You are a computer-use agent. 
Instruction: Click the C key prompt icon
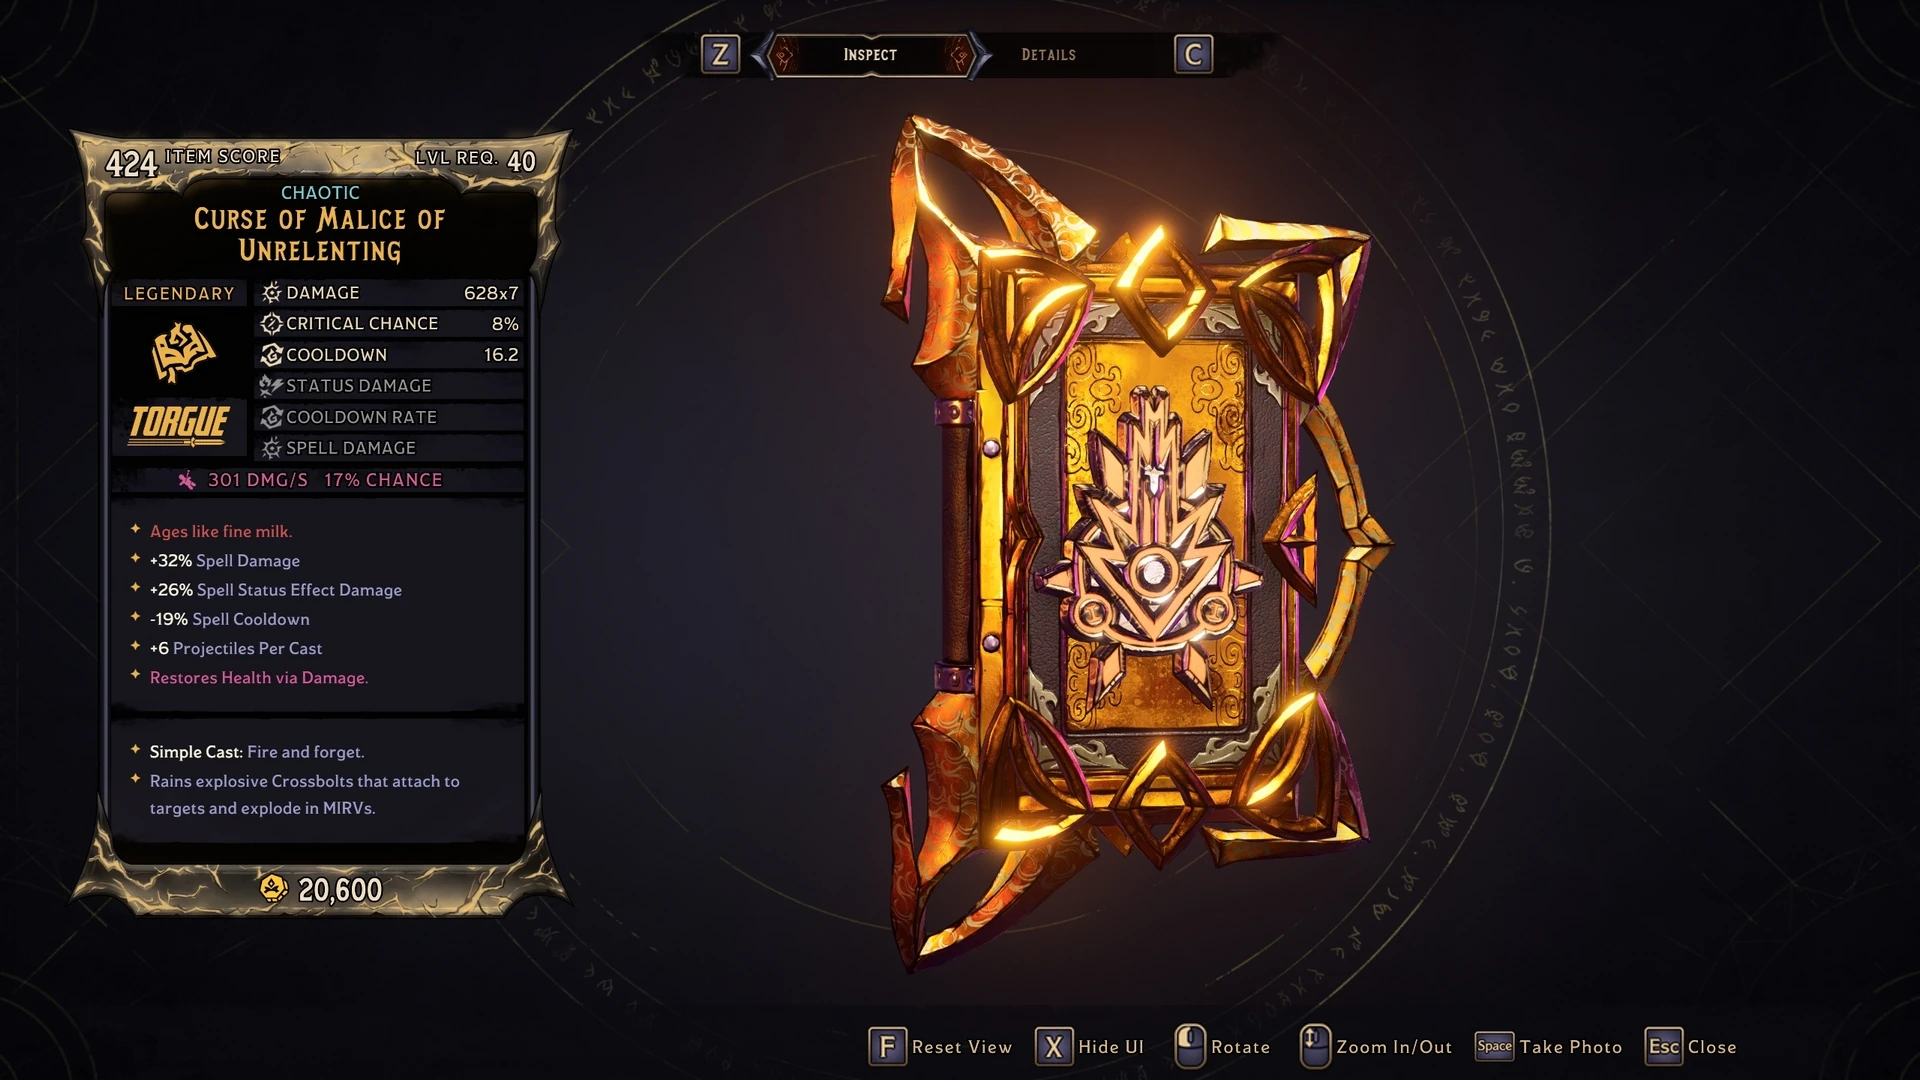pyautogui.click(x=1193, y=54)
